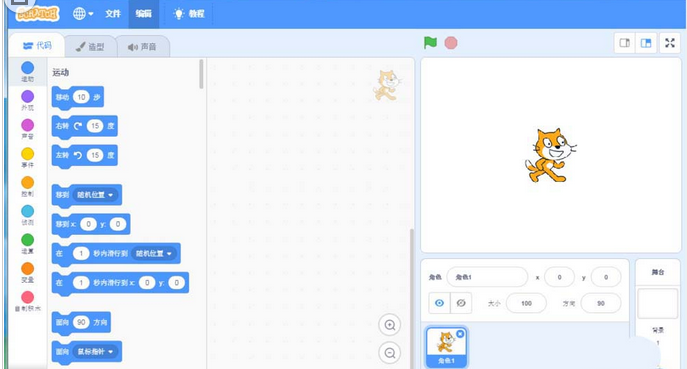This screenshot has height=369, width=687.
Task: Click the sprite name input field
Action: point(487,277)
